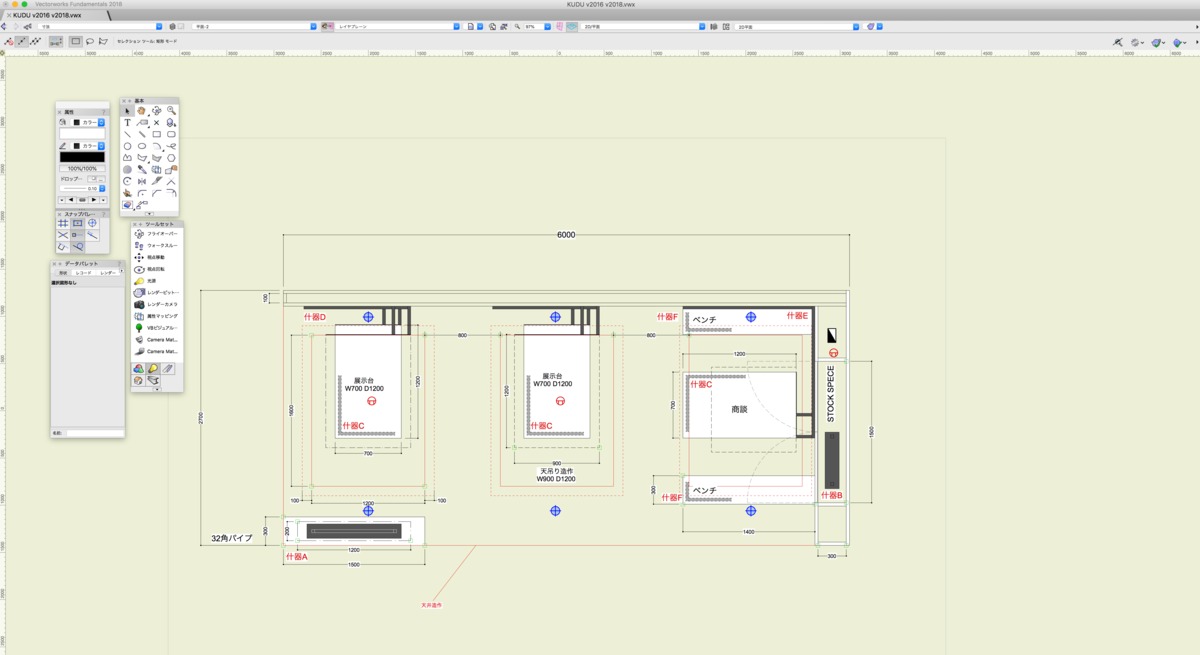Select the Pan hand tool

(141, 111)
